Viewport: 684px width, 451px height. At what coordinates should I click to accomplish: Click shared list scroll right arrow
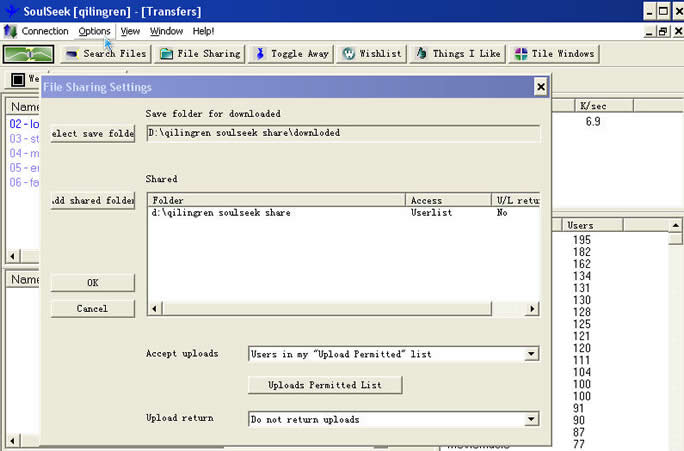(x=532, y=309)
